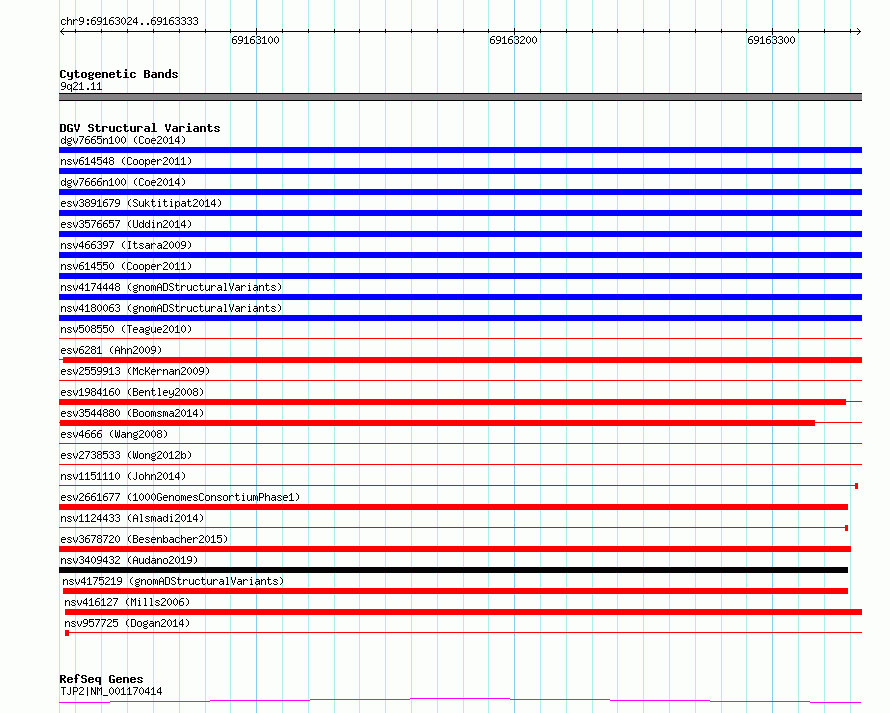
Task: Click esv3891679 (Suktitipat2014) label
Action: [x=141, y=203]
